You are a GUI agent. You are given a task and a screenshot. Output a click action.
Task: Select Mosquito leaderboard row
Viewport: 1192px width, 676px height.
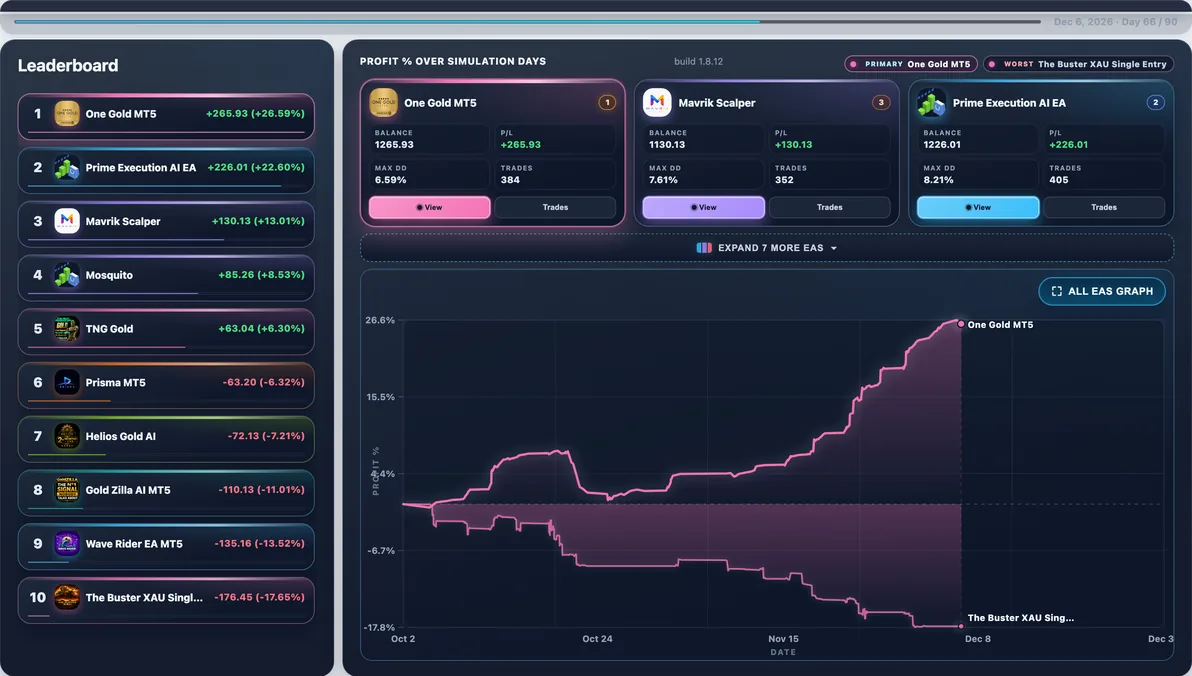166,278
